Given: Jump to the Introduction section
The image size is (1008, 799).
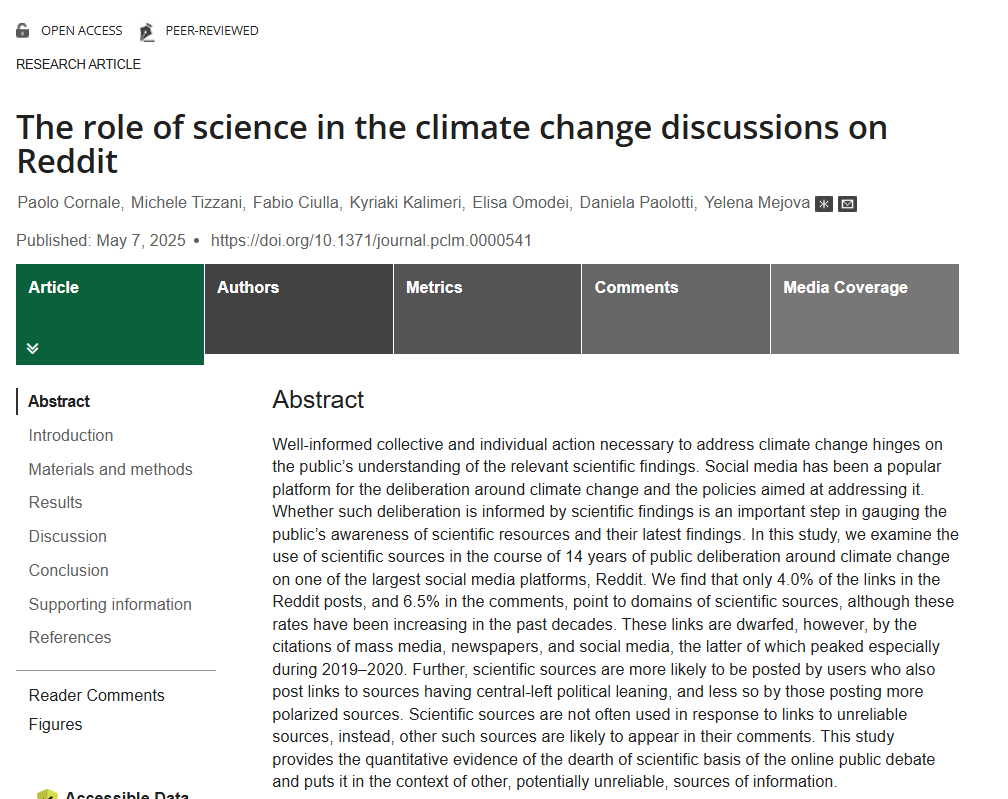Looking at the screenshot, I should click(71, 435).
